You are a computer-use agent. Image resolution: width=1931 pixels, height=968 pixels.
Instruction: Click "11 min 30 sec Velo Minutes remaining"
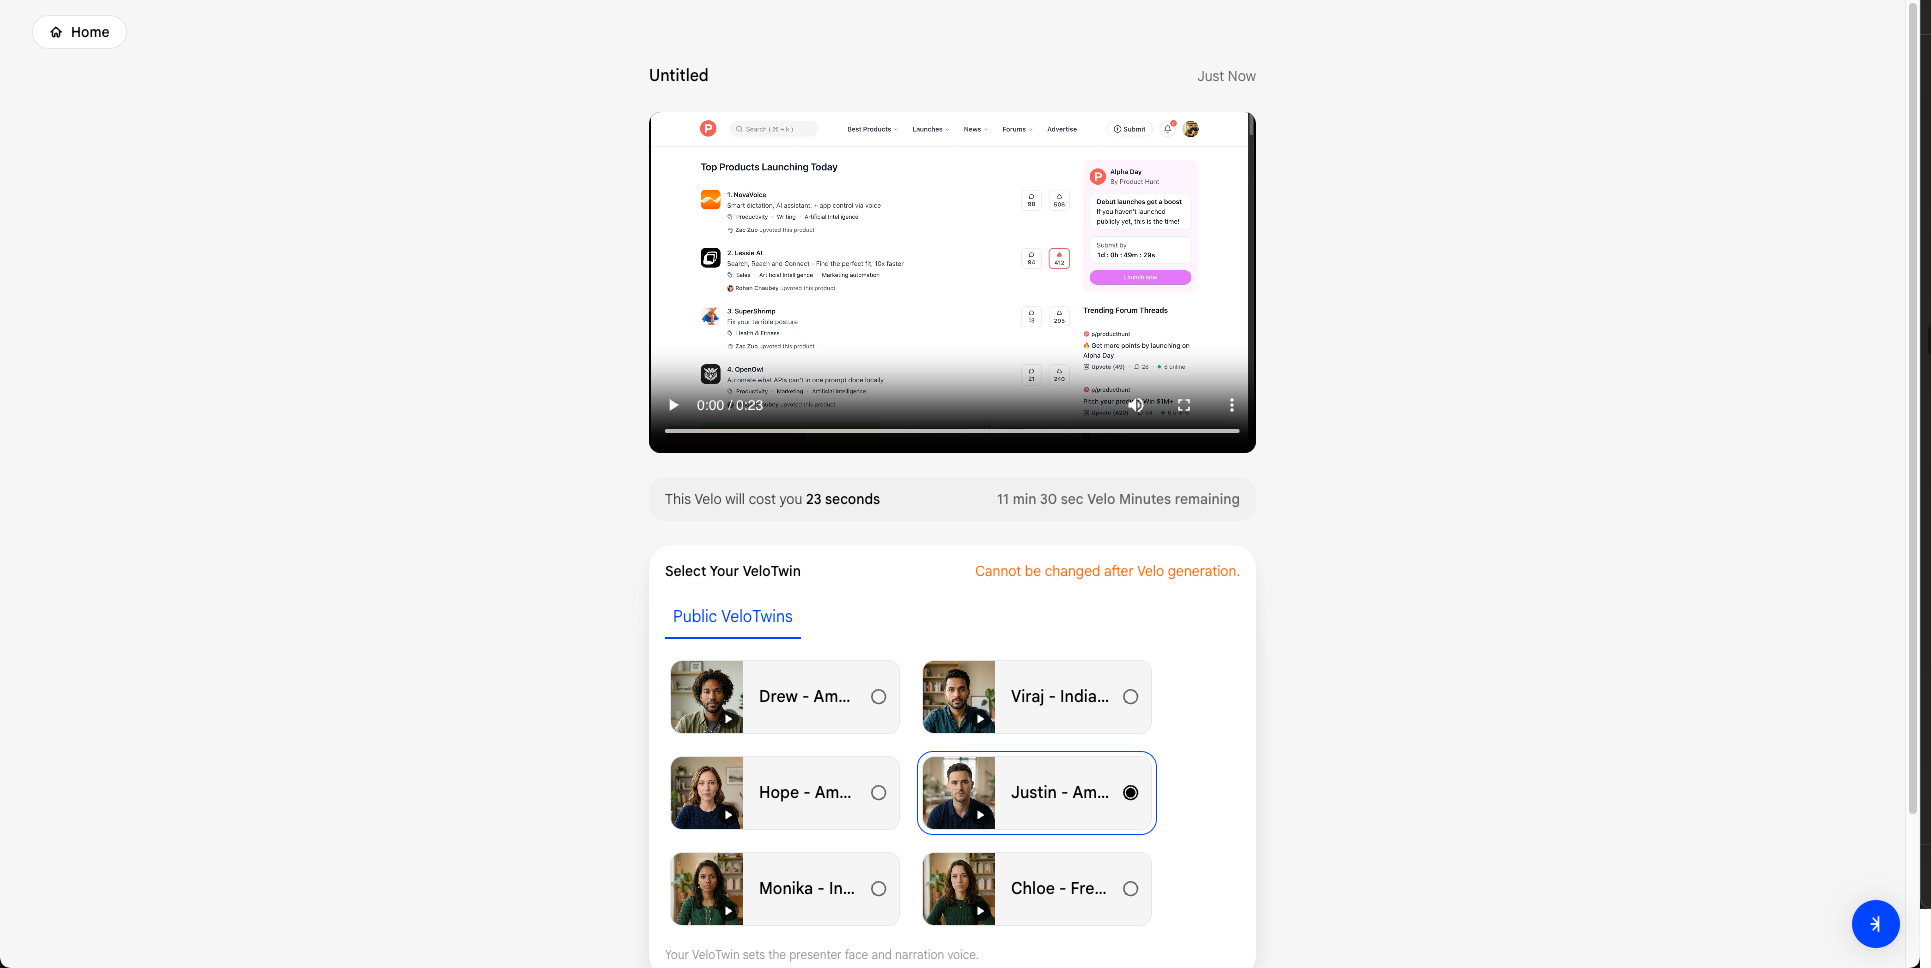click(1118, 499)
